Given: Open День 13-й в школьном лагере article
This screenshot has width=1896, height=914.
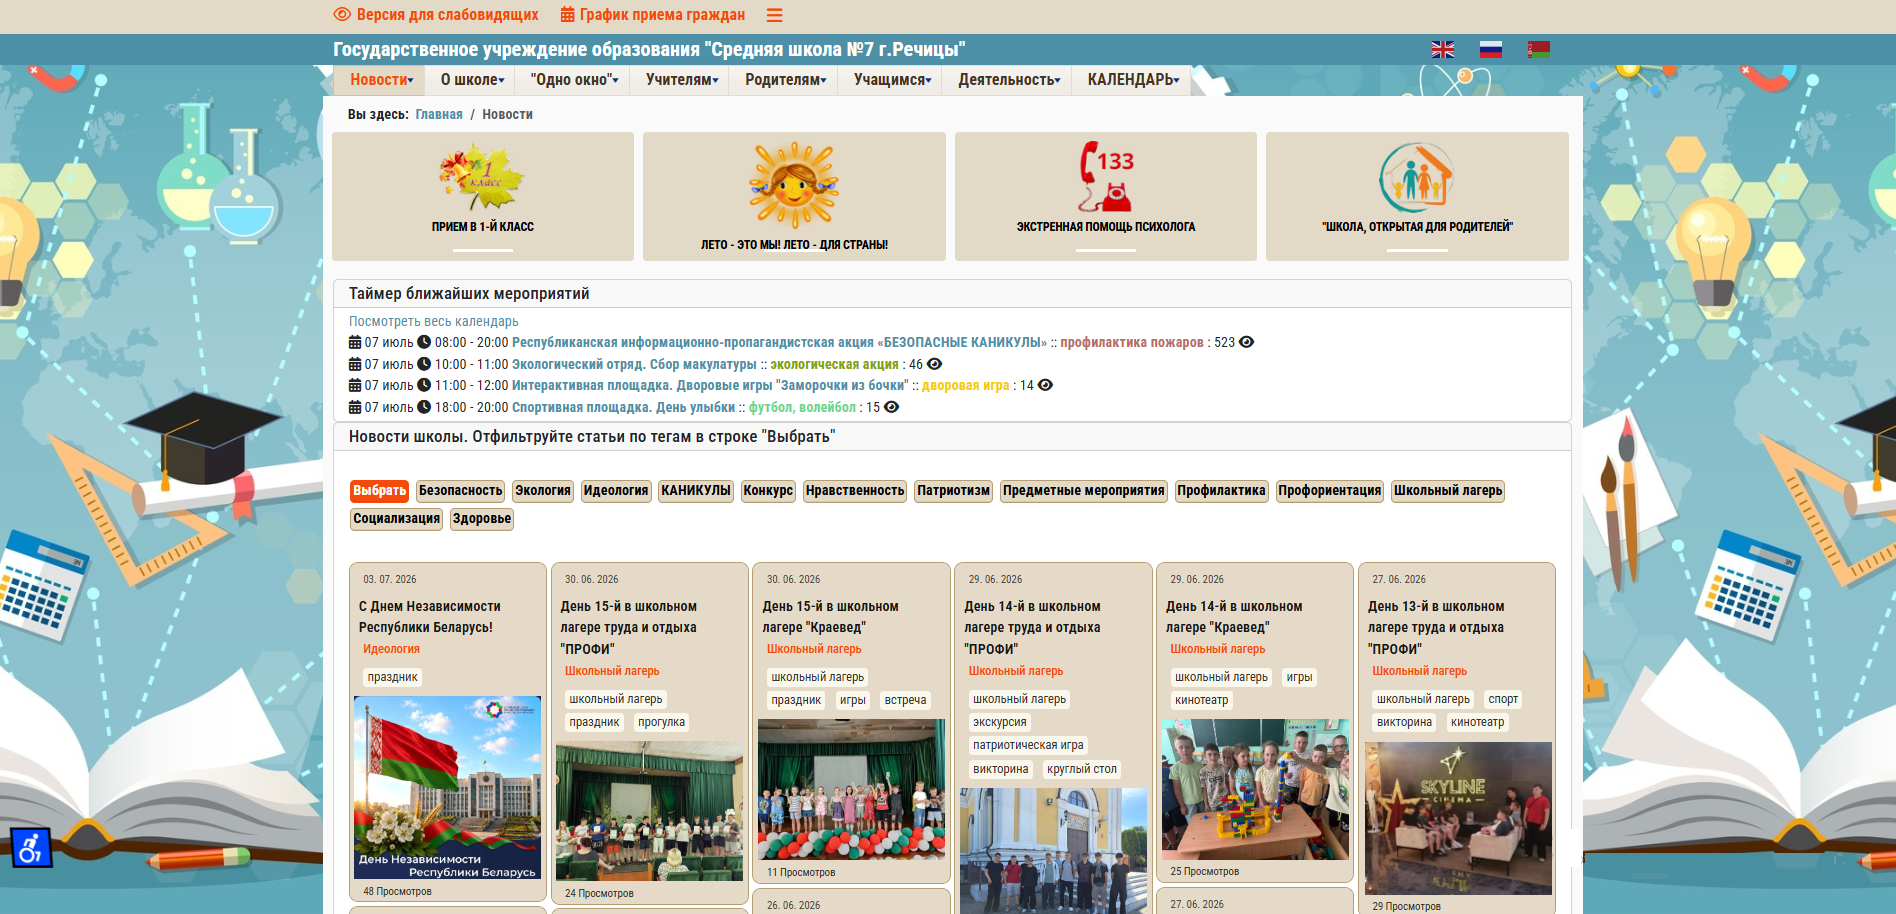Looking at the screenshot, I should pos(1436,628).
